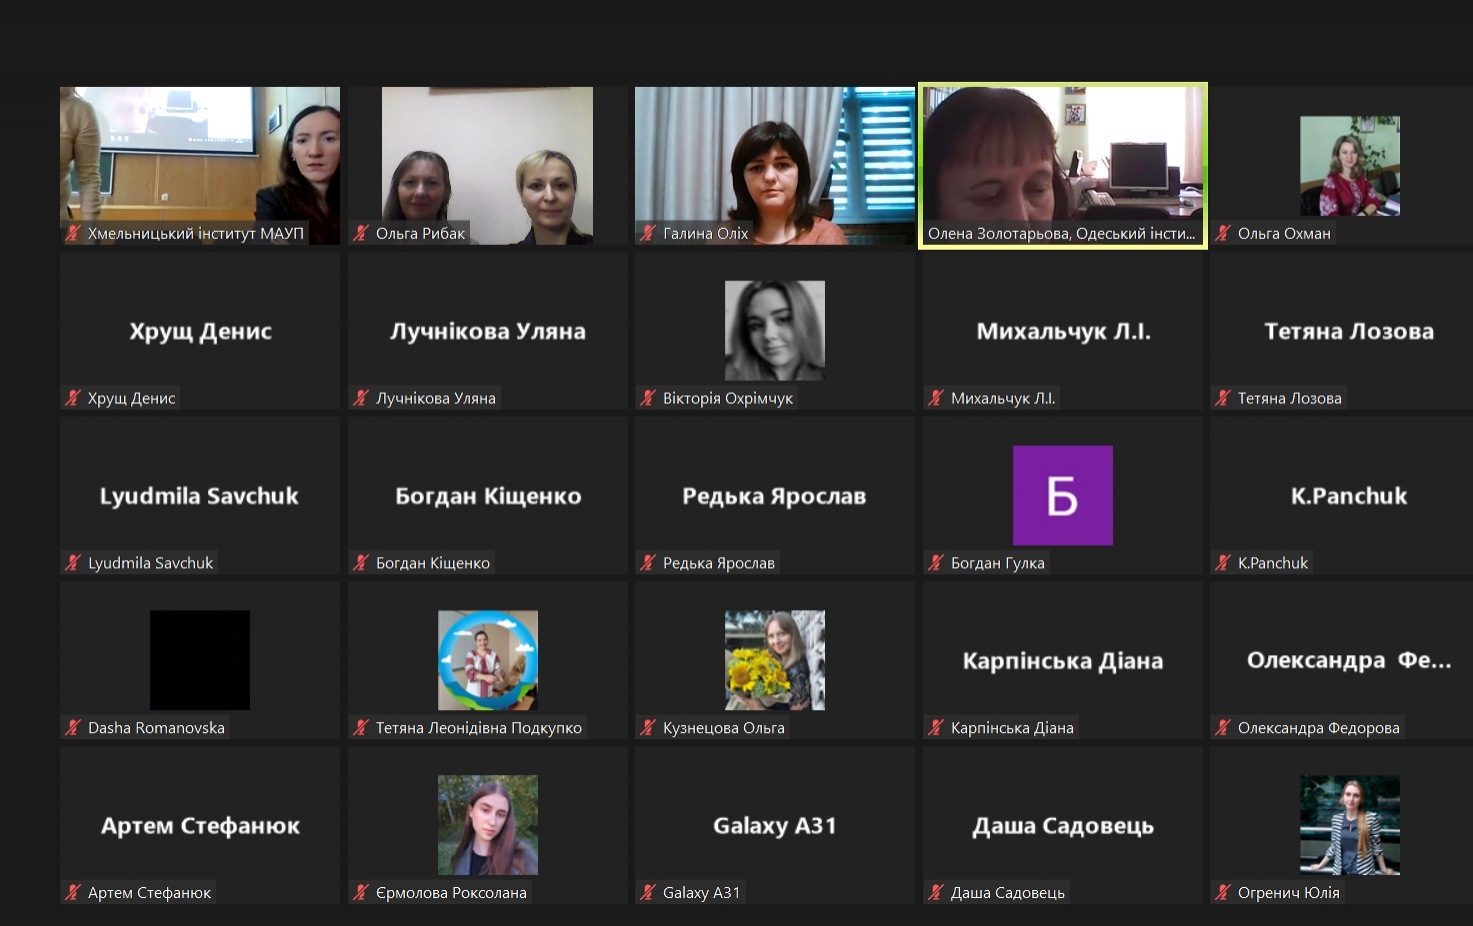Select Ольга Охман's profile photo
Viewport: 1473px width, 926px height.
click(x=1349, y=165)
